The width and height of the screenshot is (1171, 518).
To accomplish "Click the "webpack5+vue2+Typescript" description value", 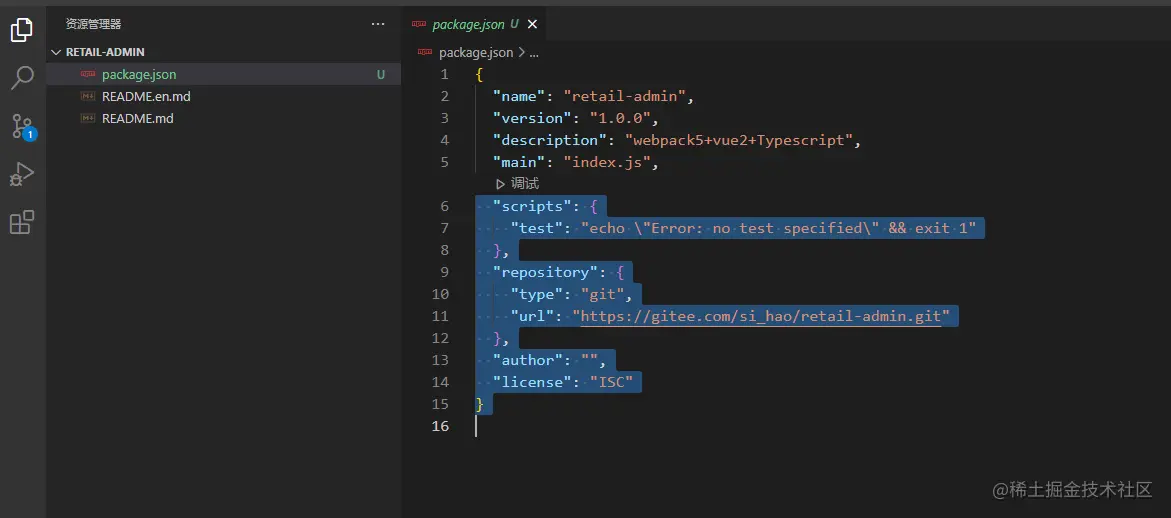I will click(x=739, y=140).
